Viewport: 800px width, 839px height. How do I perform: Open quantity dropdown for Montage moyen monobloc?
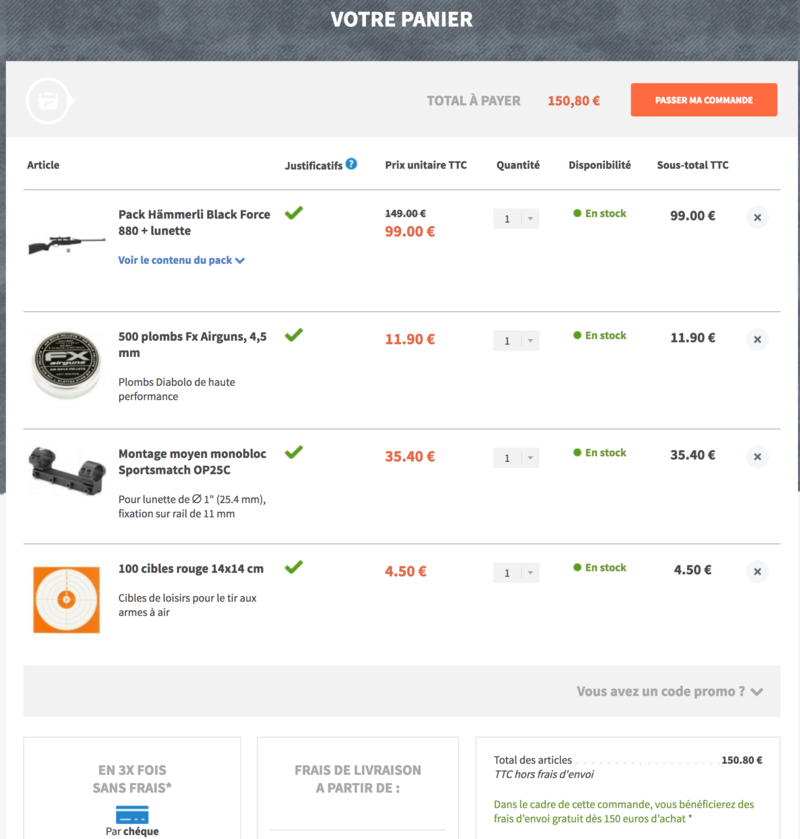(x=516, y=457)
